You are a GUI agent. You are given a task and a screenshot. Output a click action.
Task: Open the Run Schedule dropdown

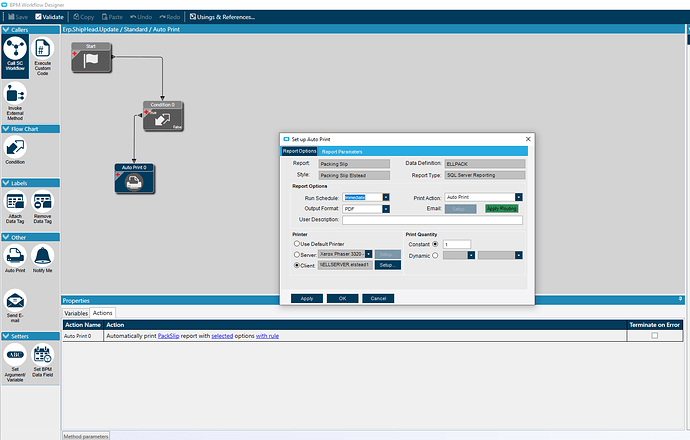tap(385, 198)
